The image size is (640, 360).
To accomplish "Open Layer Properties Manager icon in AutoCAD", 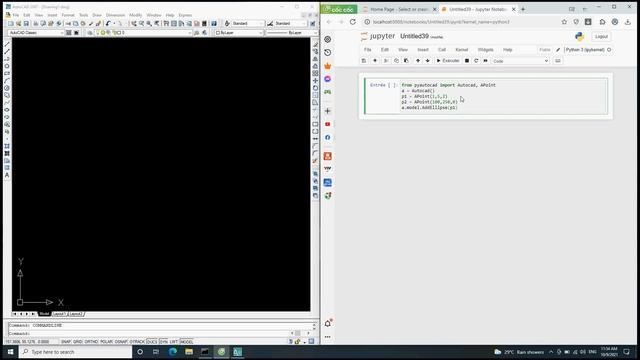I will (90, 33).
